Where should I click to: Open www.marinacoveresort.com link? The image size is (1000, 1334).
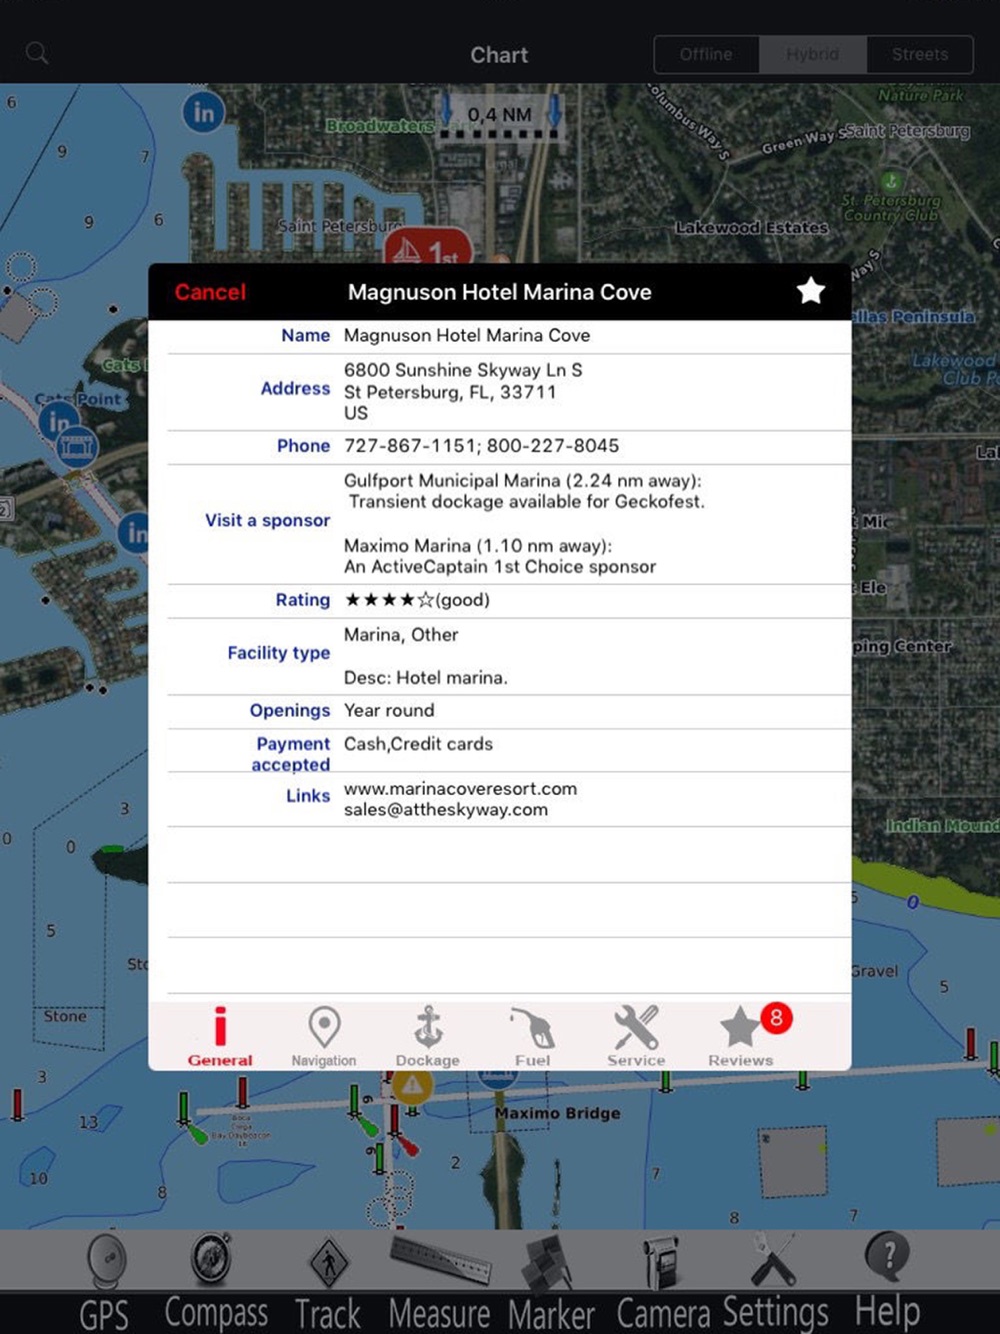[x=460, y=788]
